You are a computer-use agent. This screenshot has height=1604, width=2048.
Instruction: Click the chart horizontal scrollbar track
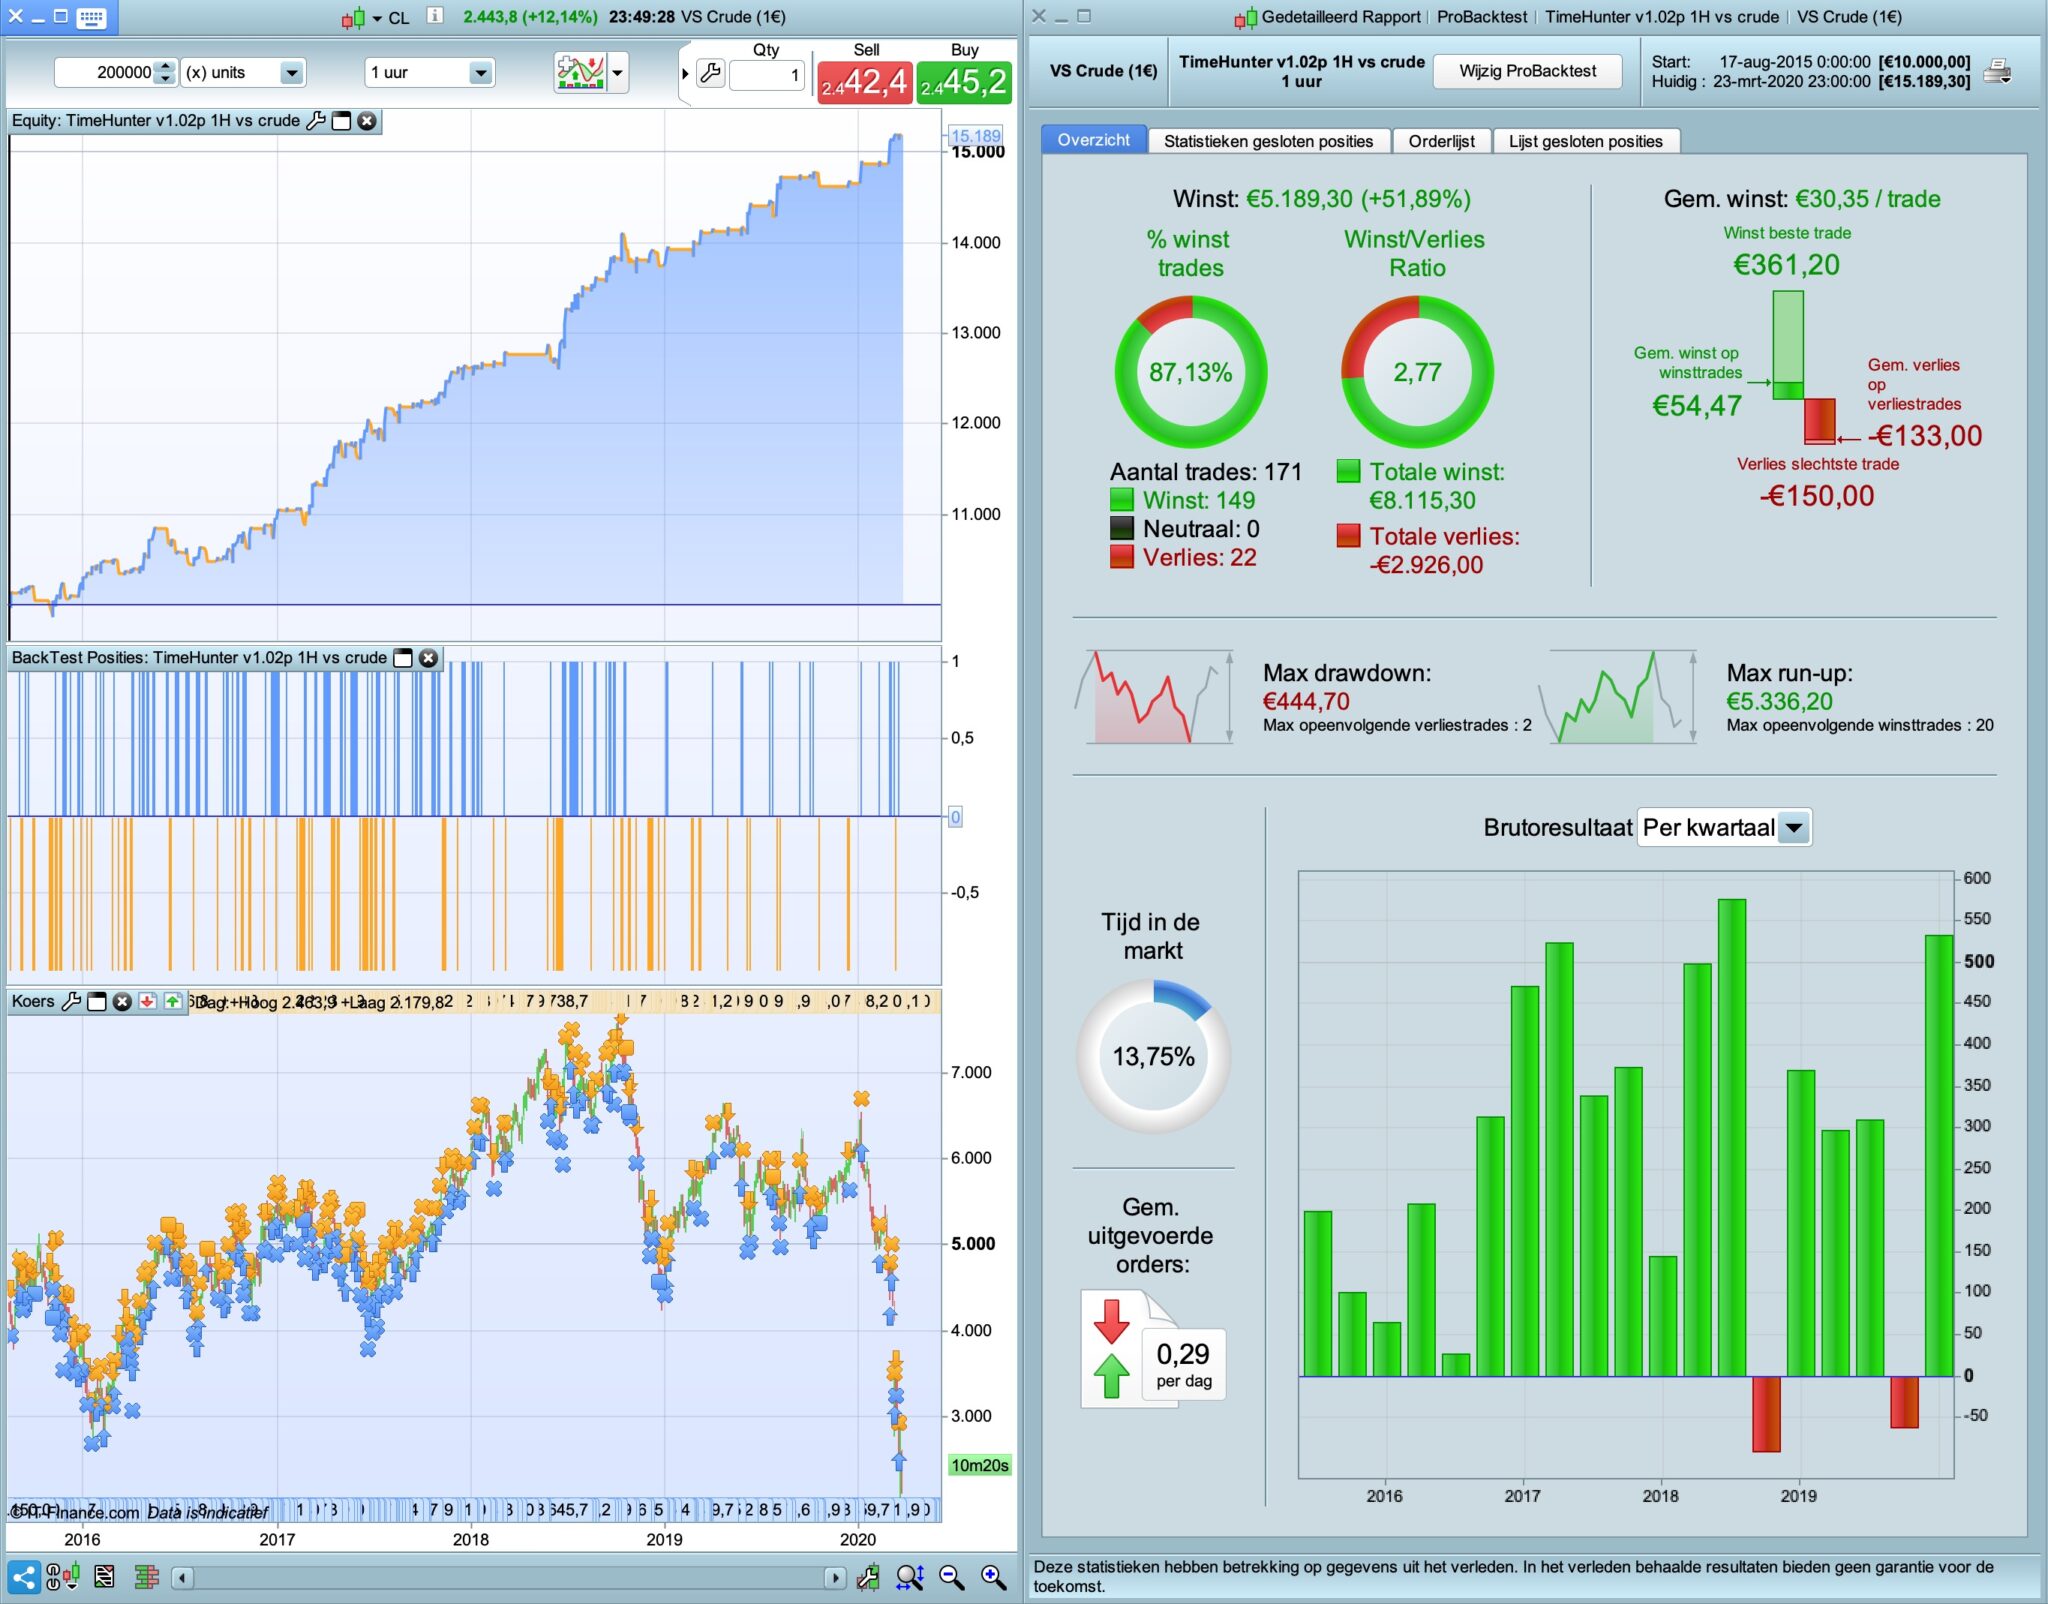coord(508,1578)
